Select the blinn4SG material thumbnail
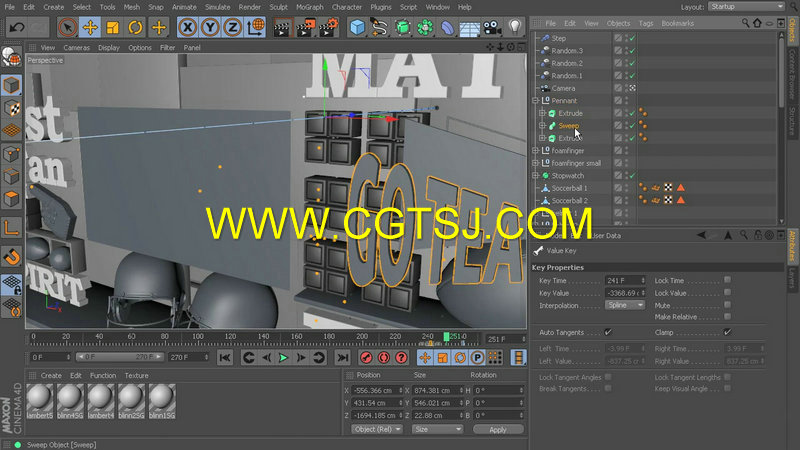This screenshot has height=450, width=800. pyautogui.click(x=70, y=402)
